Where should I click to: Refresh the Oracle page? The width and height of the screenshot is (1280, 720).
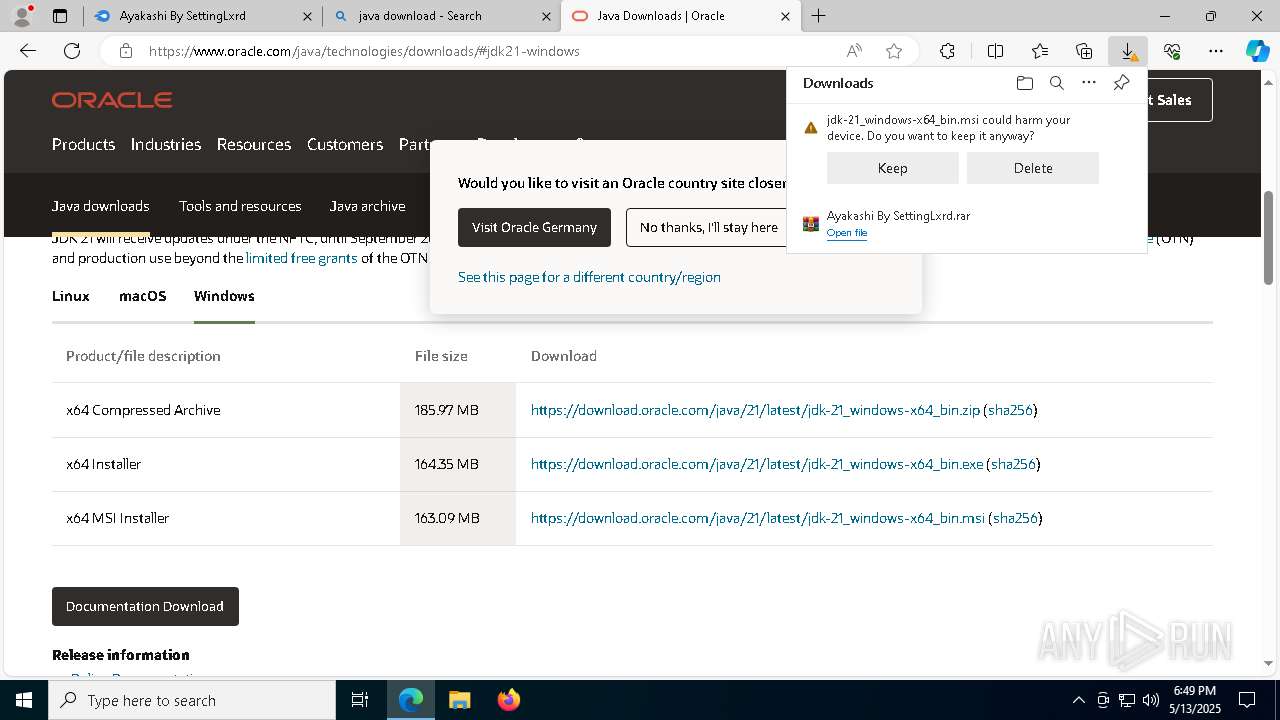(72, 51)
